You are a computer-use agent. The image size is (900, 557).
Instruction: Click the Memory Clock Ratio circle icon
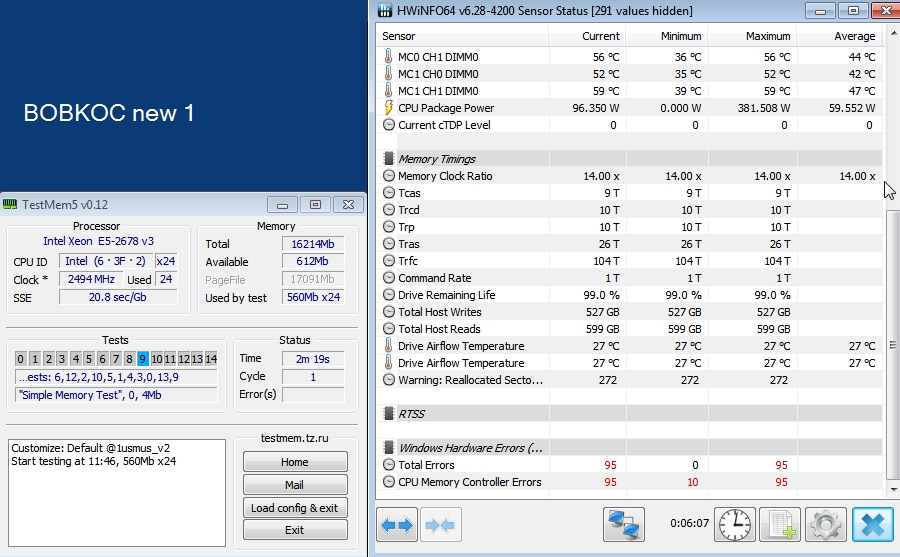click(389, 176)
